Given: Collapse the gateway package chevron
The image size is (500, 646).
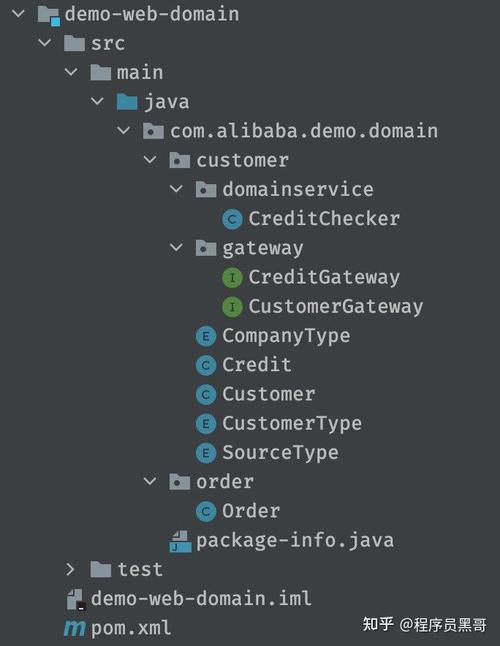Looking at the screenshot, I should [176, 248].
